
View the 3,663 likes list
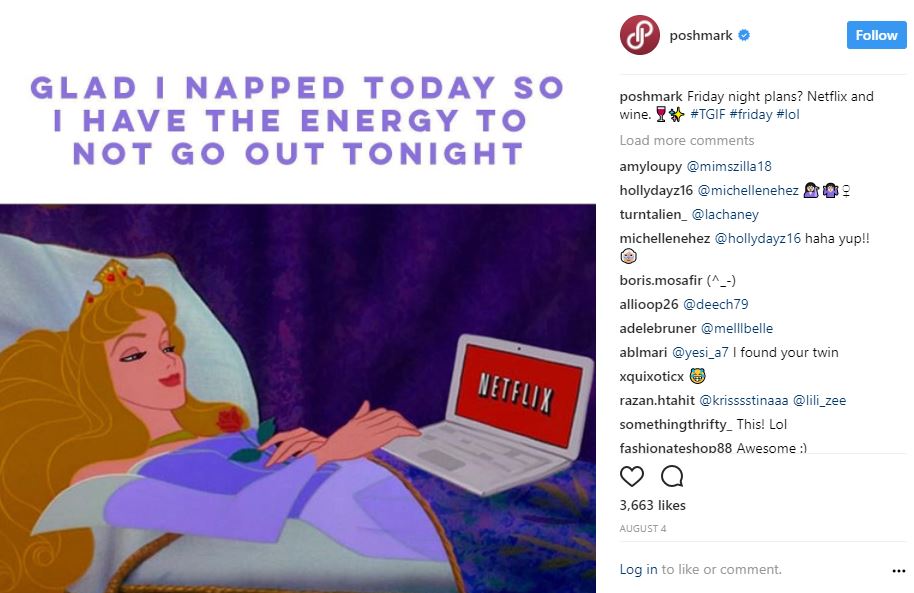point(652,505)
